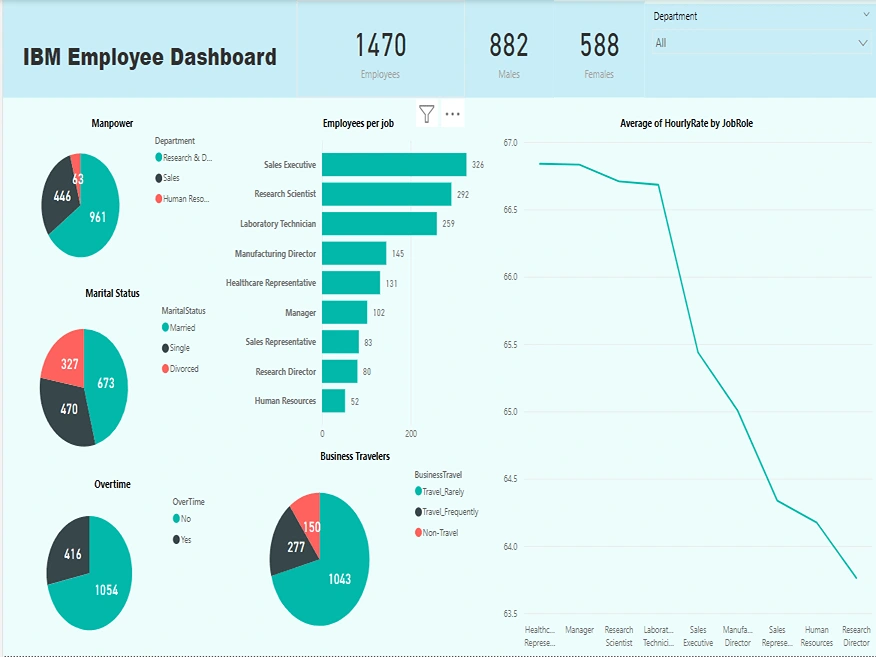Screen dimensions: 876x657
Task: Select No in the OverTime legend
Action: pos(182,518)
